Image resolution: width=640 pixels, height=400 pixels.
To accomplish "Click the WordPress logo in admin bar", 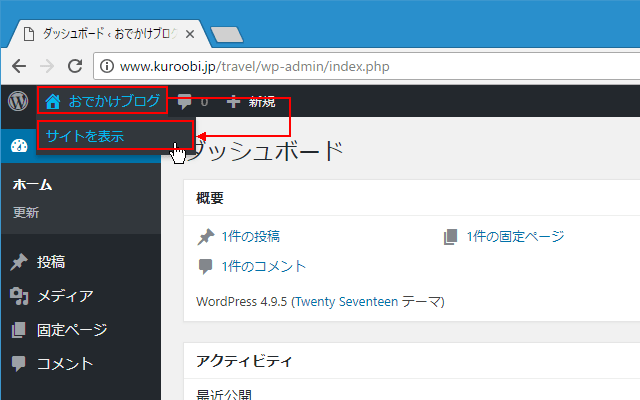I will click(x=18, y=101).
